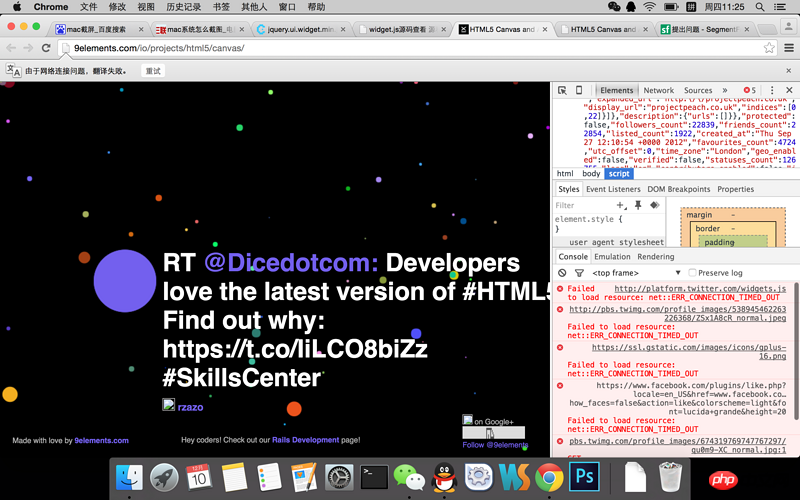The width and height of the screenshot is (800, 500).
Task: Open the Trash in the Dock
Action: point(670,477)
